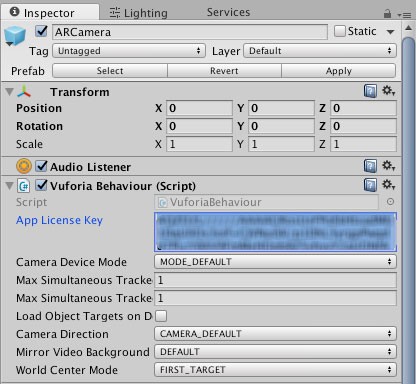Screen dimensions: 416x384
Task: Open the Static flags dropdown arrow
Action: tap(390, 32)
